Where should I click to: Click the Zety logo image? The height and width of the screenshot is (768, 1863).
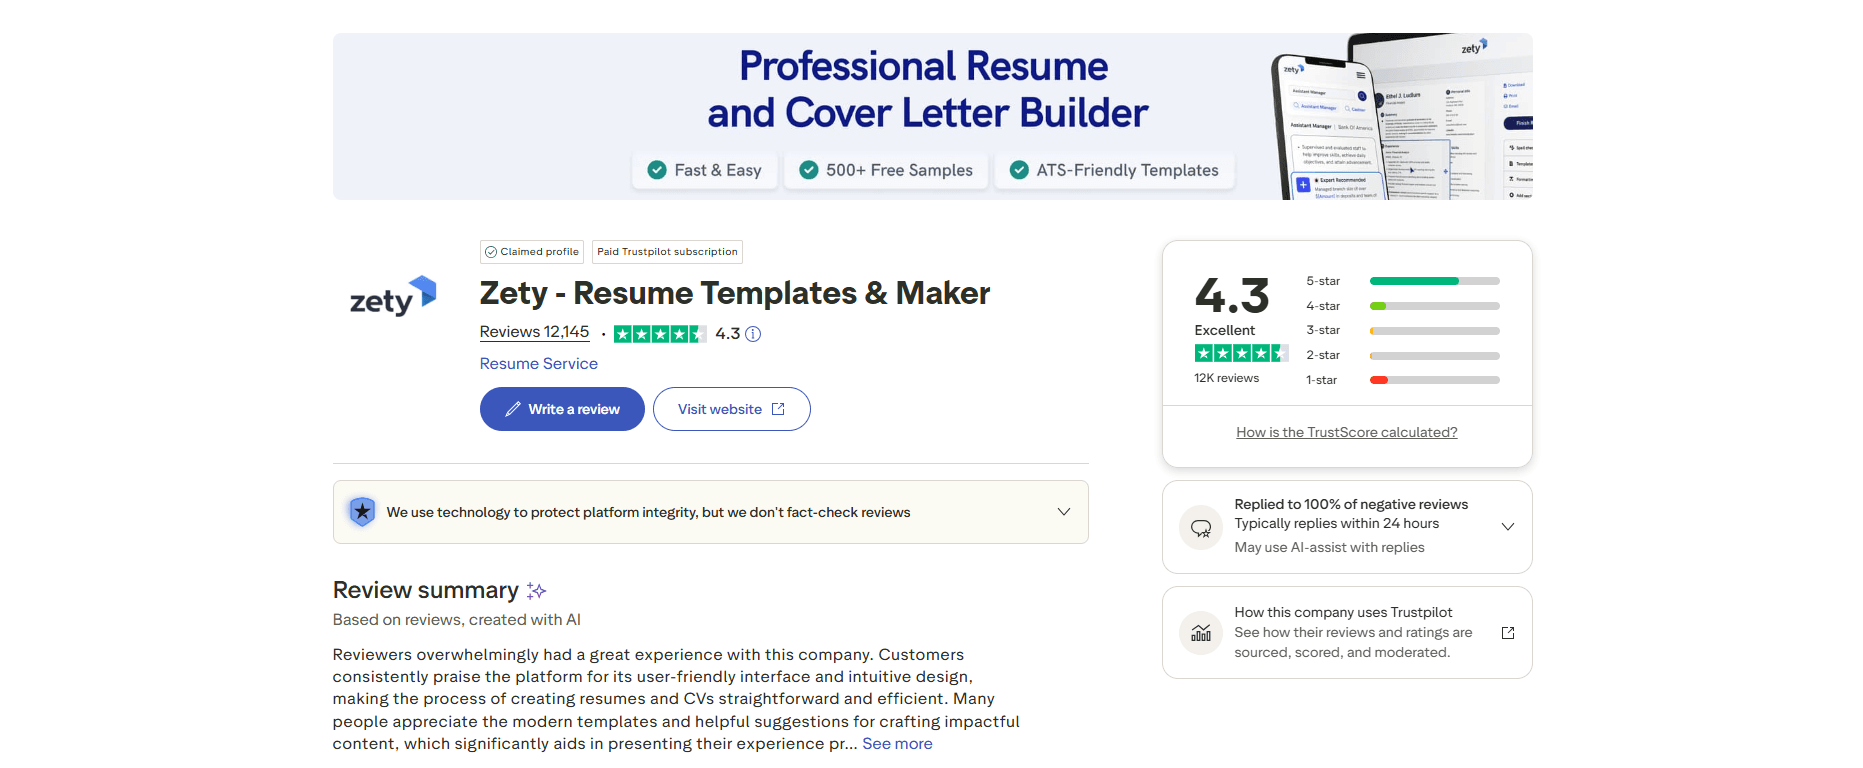click(x=393, y=296)
